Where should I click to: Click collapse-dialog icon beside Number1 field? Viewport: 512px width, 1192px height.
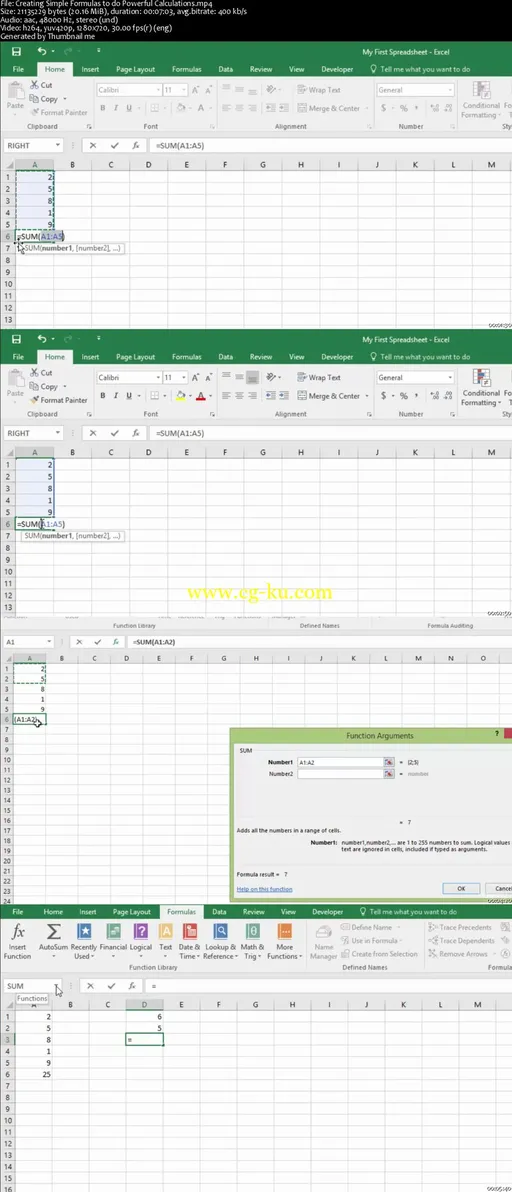tap(388, 762)
